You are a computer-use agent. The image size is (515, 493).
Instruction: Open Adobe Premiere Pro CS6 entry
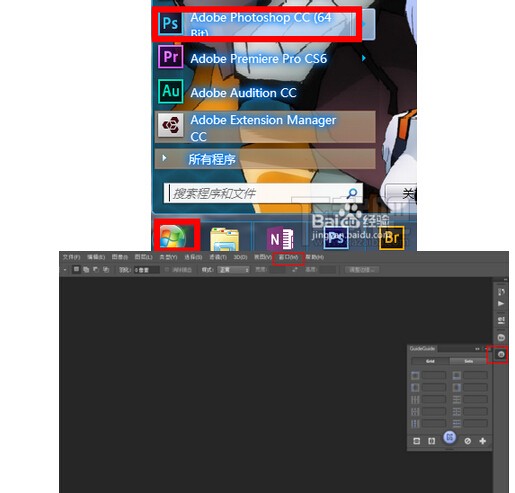coord(257,58)
